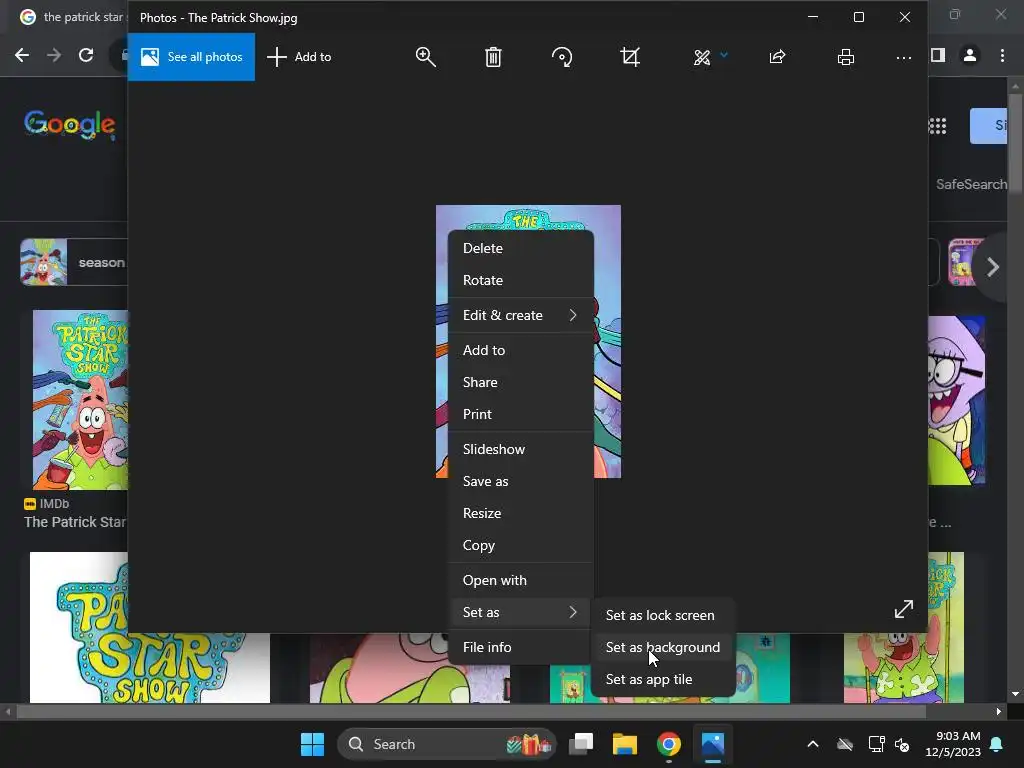Click Chrome back arrow button
The image size is (1024, 768).
click(x=22, y=56)
